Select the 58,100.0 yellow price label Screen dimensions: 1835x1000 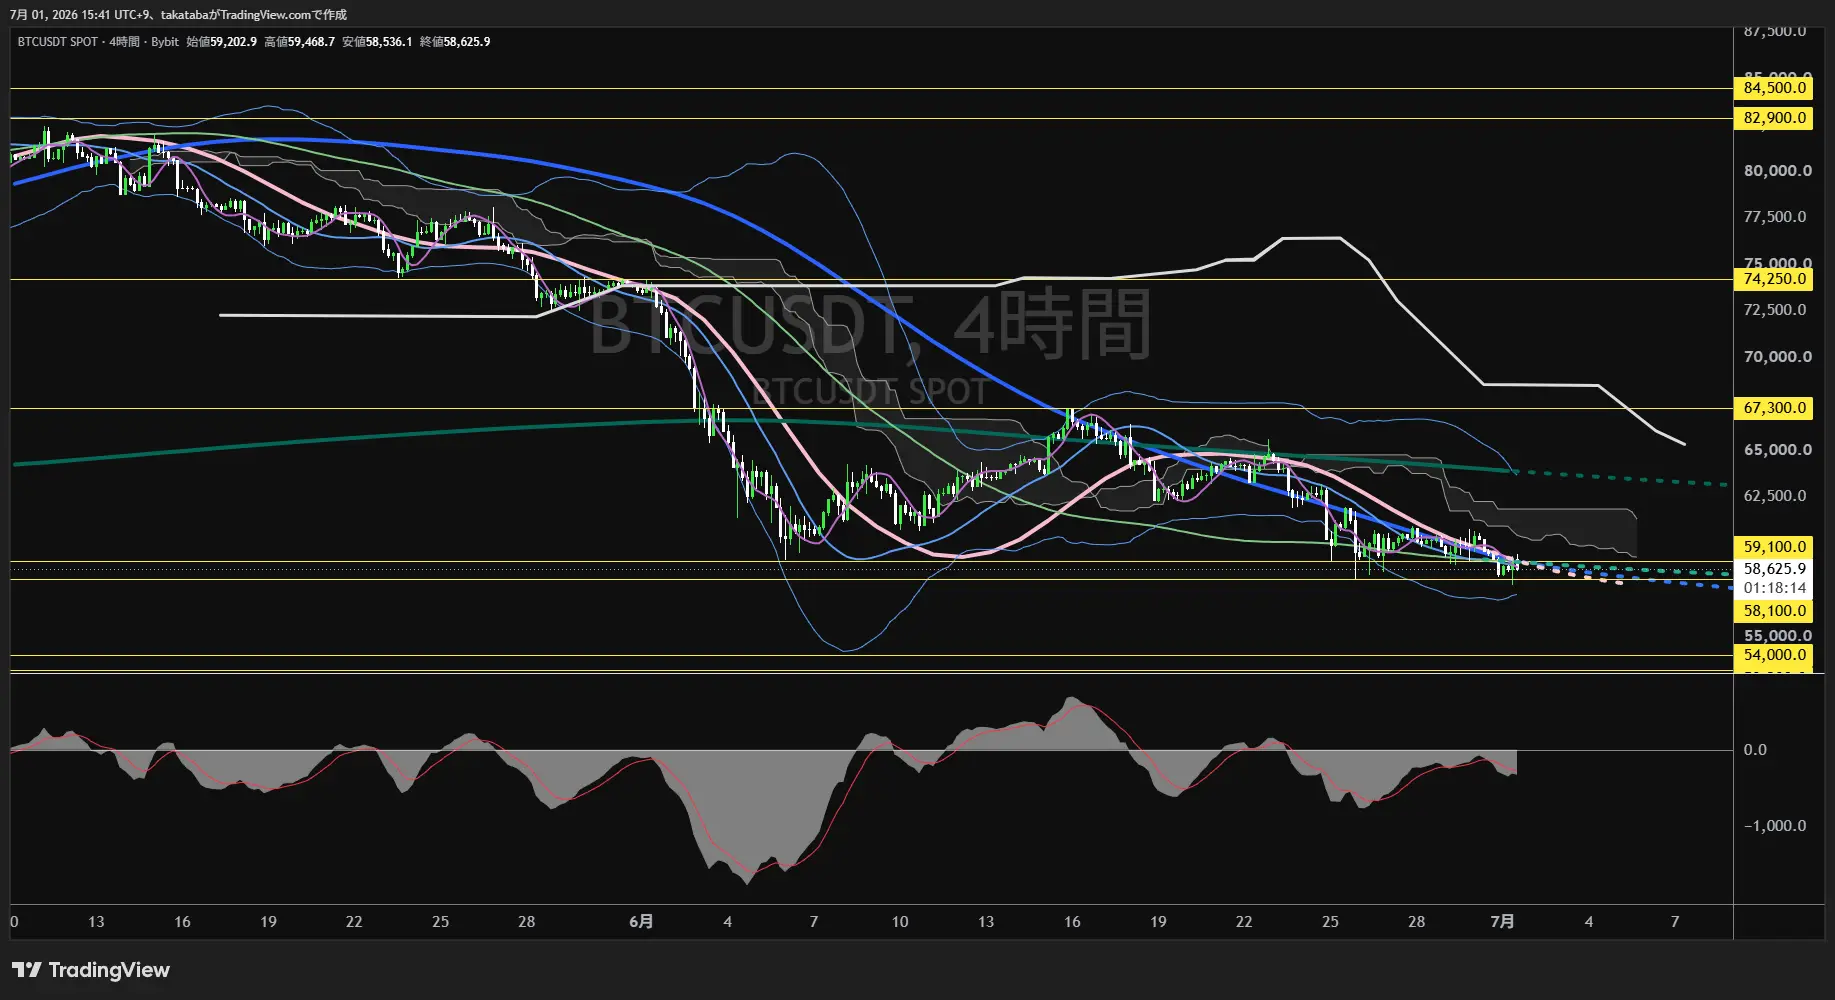pos(1775,611)
